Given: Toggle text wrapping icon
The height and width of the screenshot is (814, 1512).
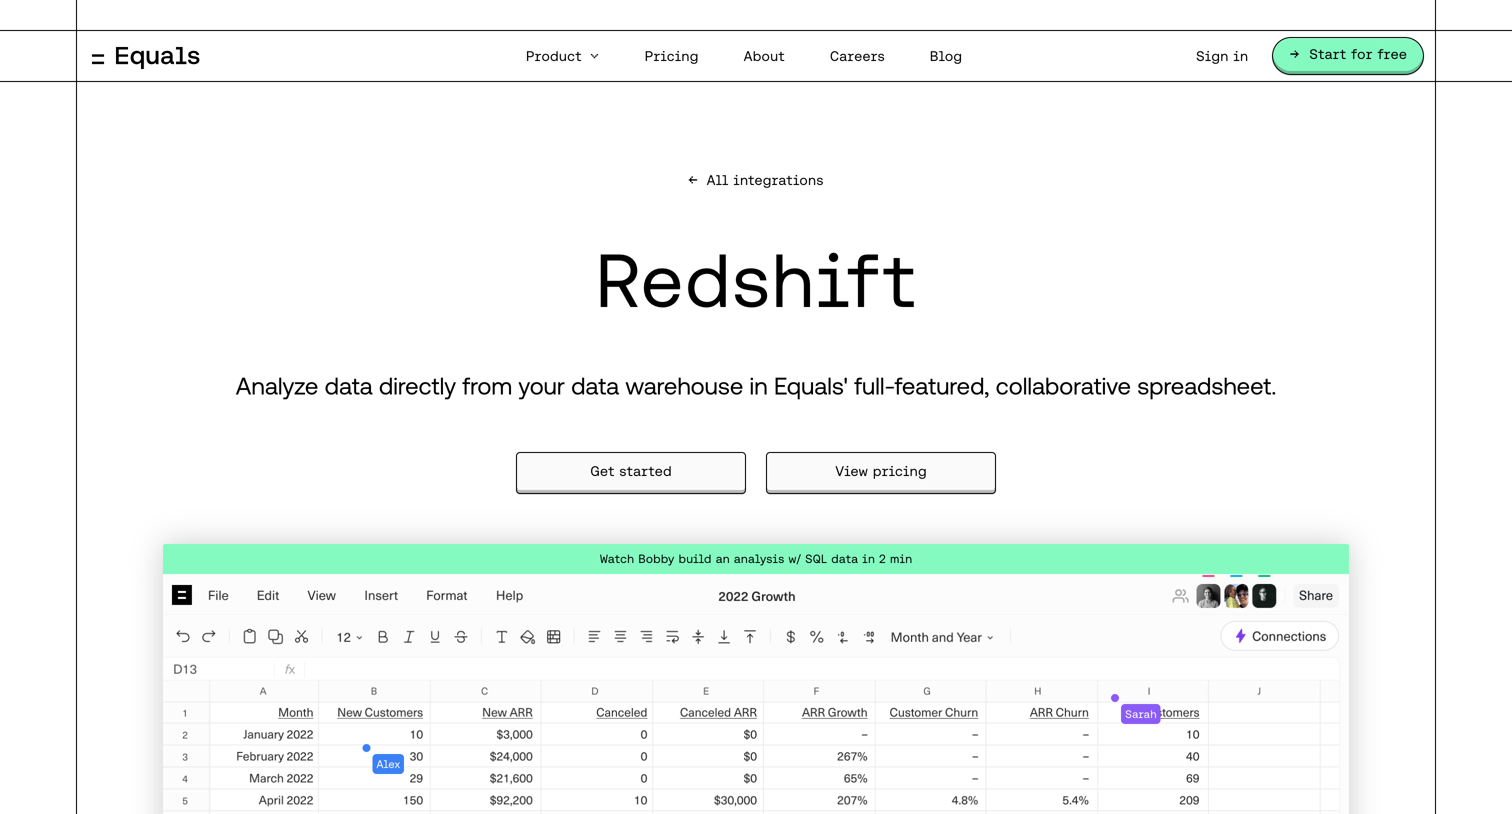Looking at the screenshot, I should pos(672,637).
